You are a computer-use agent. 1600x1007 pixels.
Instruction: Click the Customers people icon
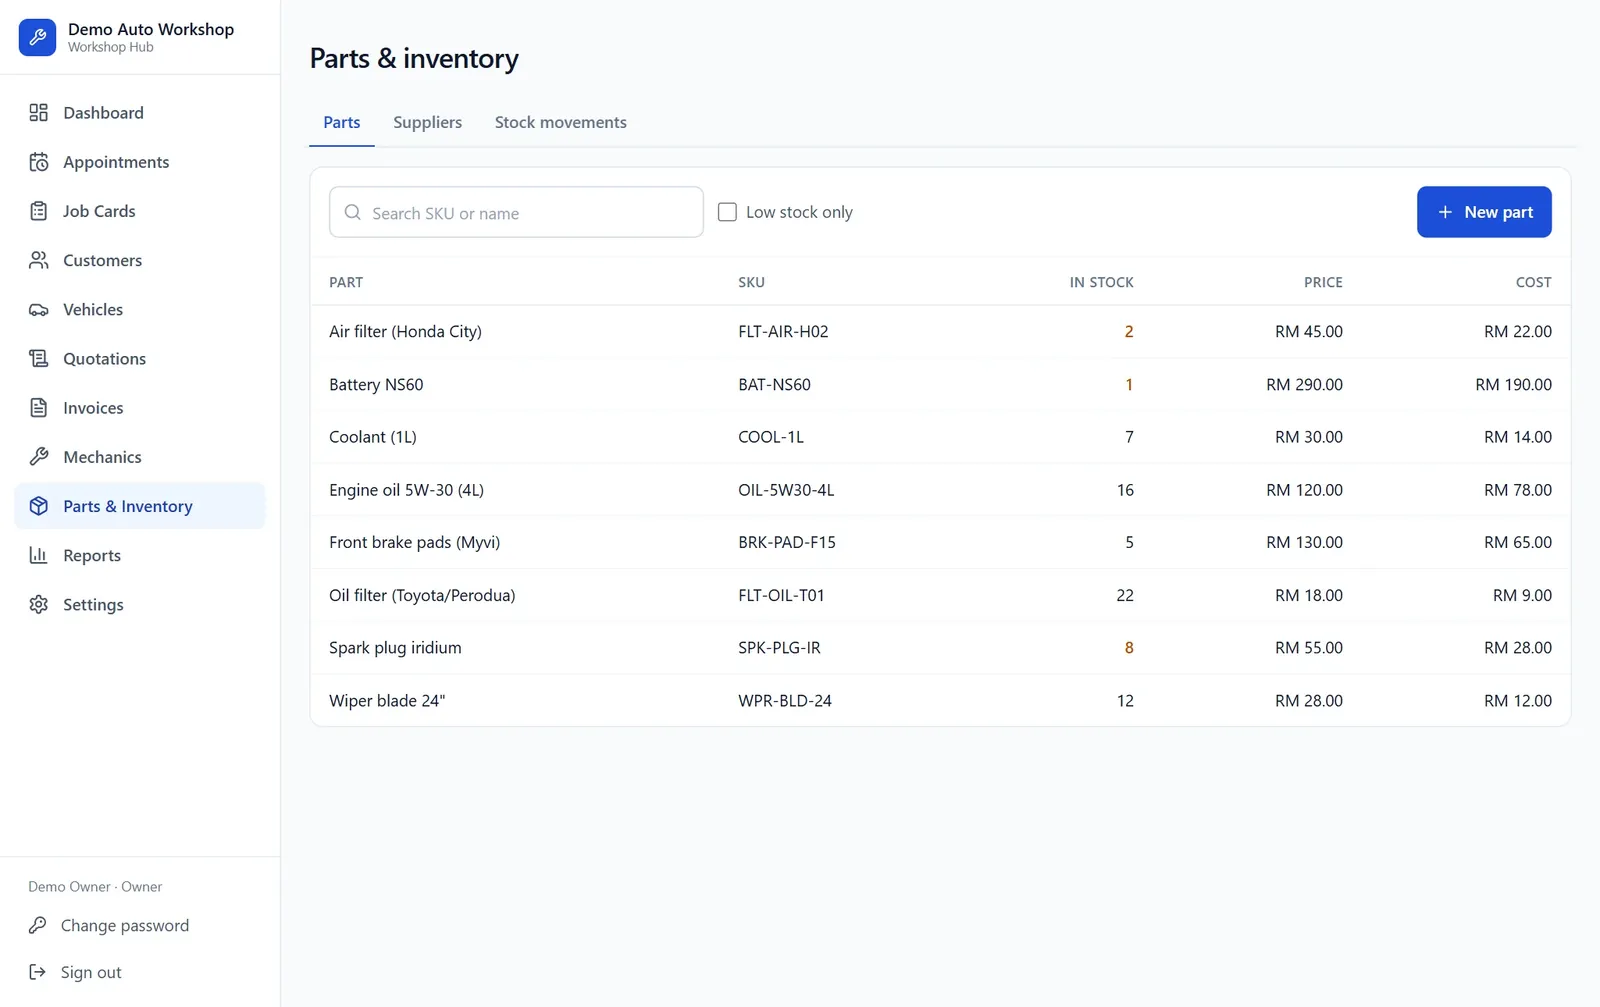38,260
